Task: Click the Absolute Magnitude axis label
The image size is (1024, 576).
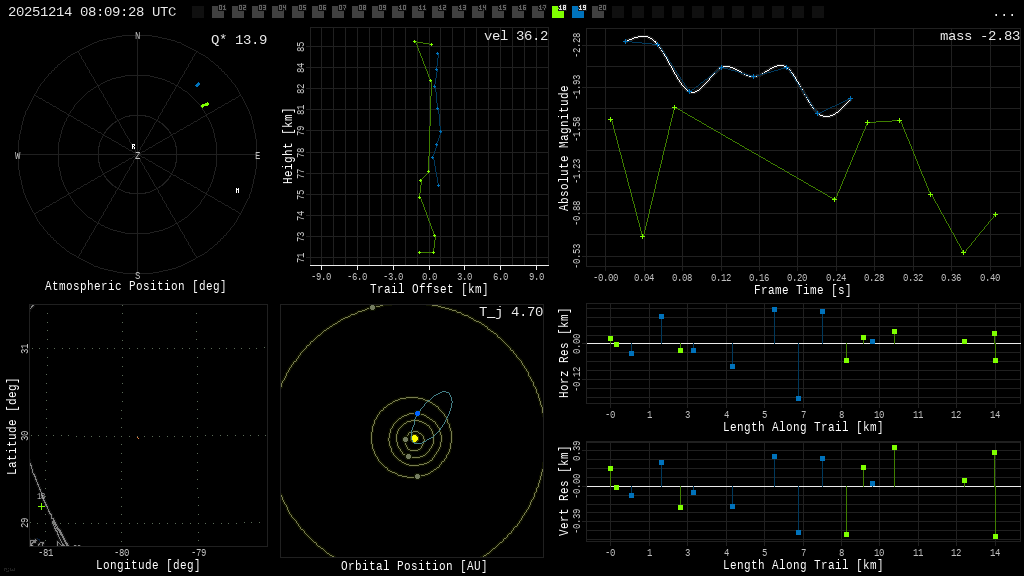Action: pyautogui.click(x=564, y=148)
